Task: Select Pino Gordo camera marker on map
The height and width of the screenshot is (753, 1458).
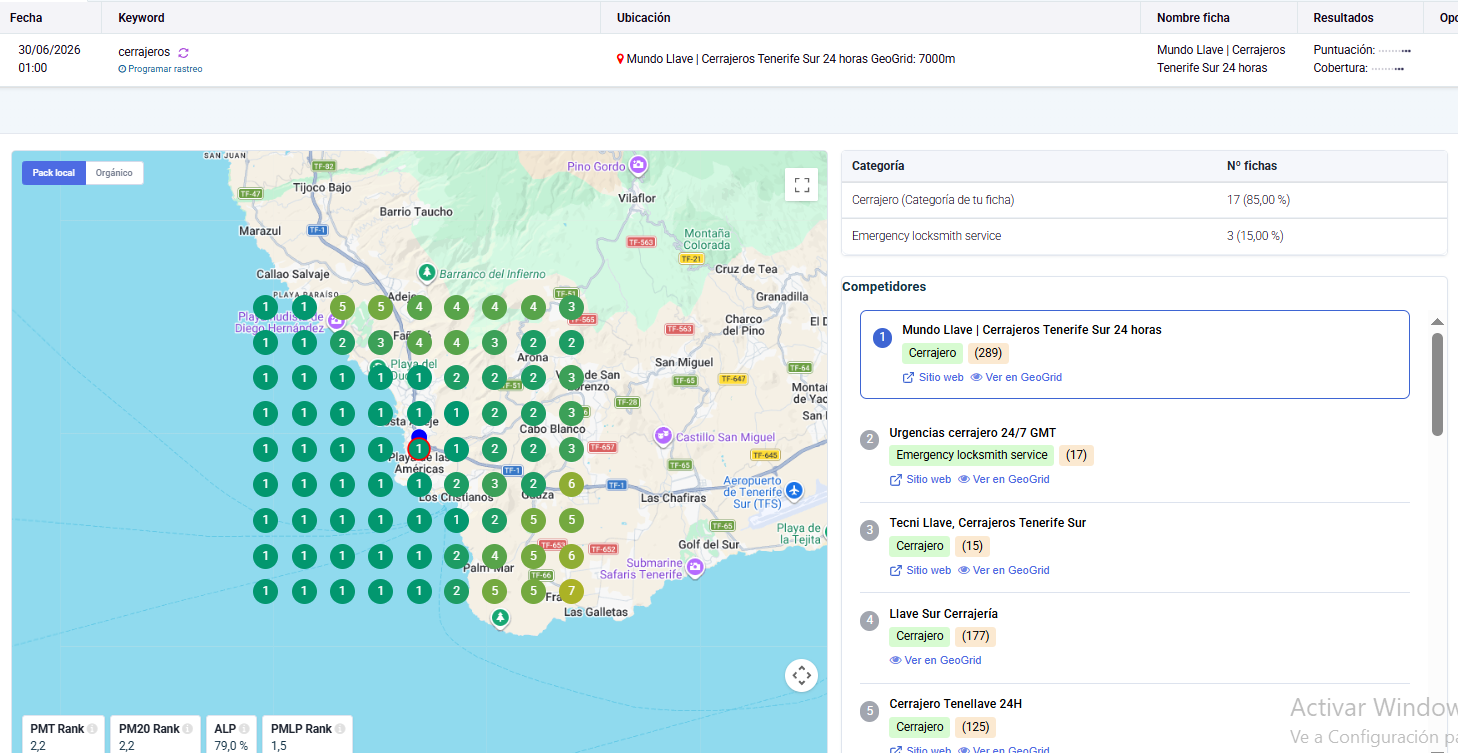Action: point(638,165)
